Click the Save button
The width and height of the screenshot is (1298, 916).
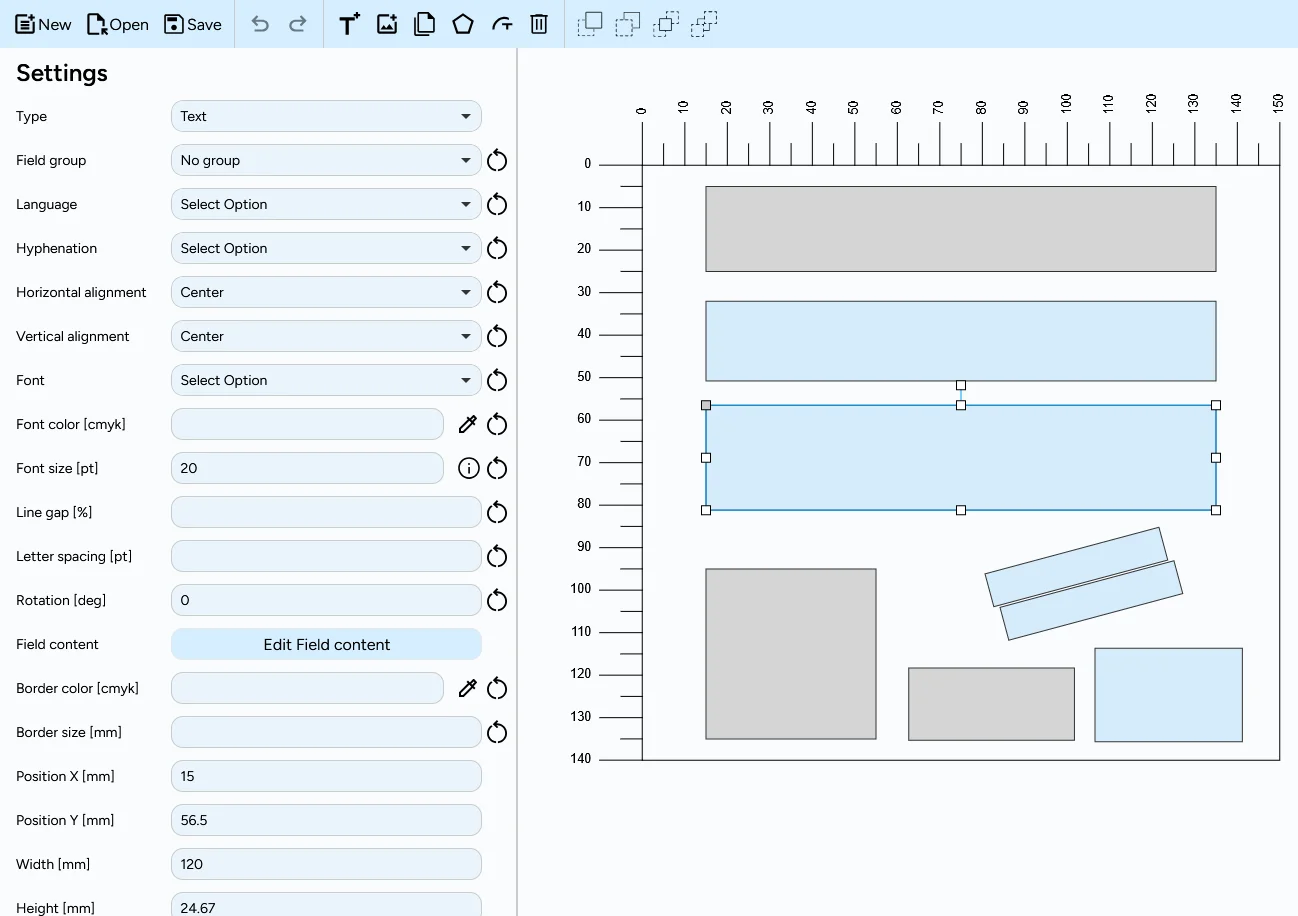(193, 24)
